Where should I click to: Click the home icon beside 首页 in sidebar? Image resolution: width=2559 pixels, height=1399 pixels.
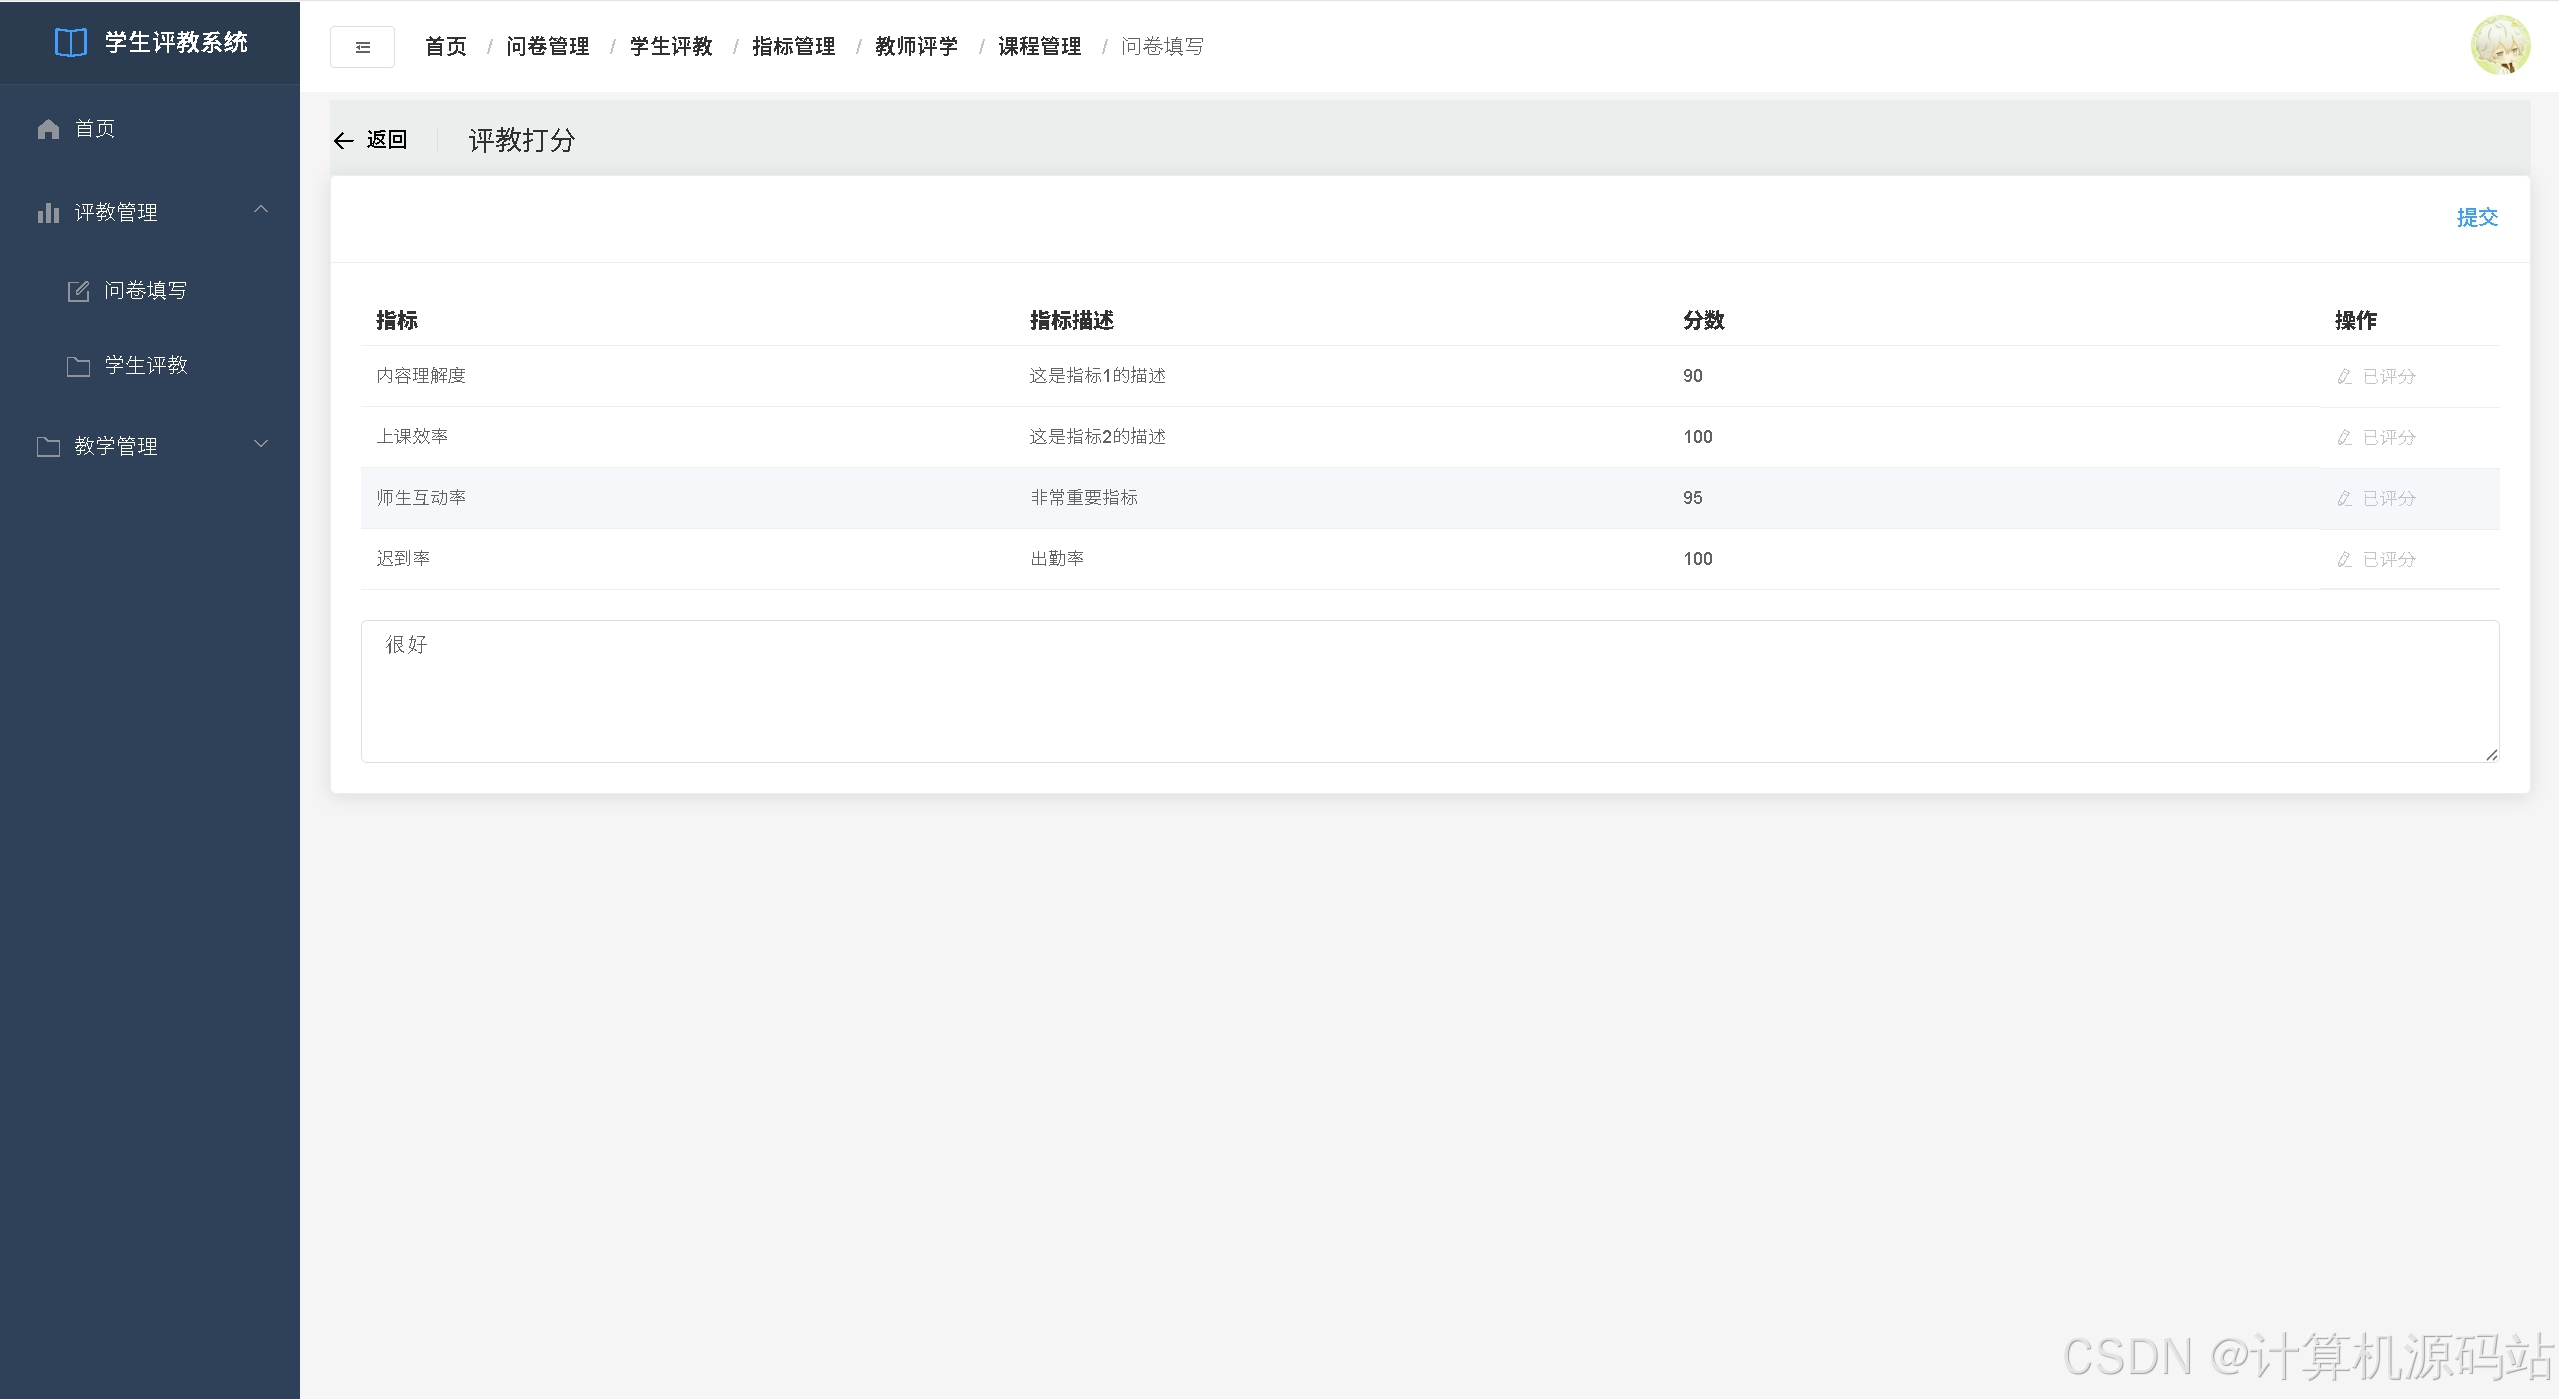tap(48, 129)
